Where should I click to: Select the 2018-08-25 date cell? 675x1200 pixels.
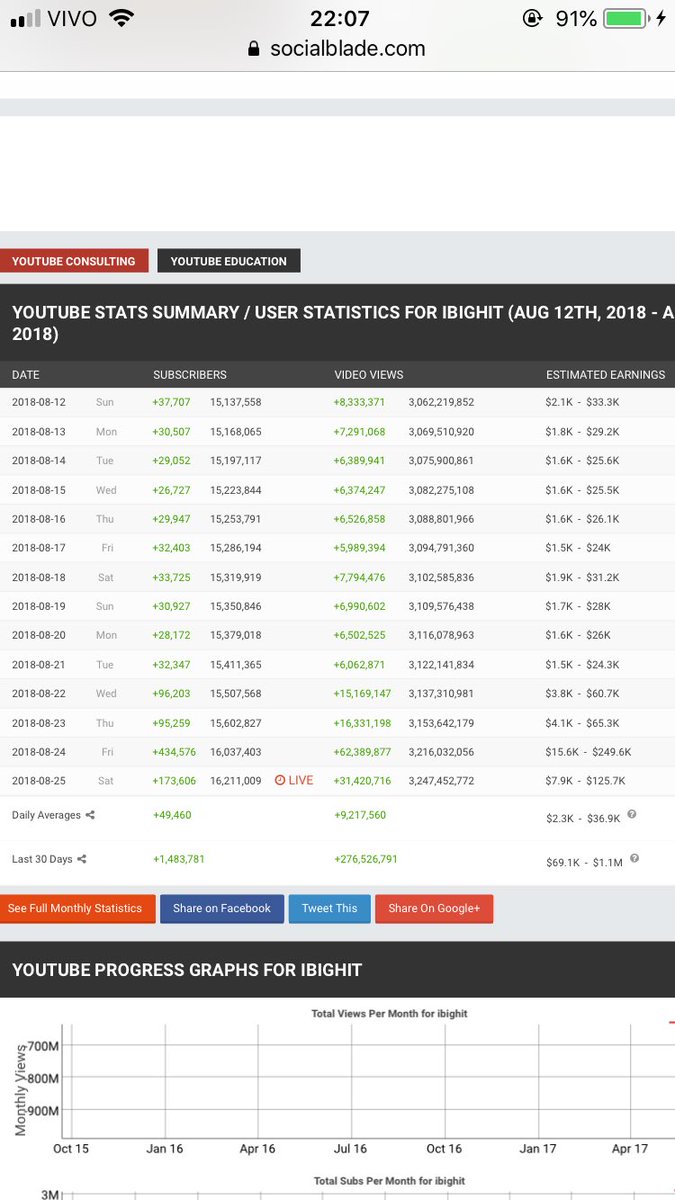pyautogui.click(x=39, y=780)
